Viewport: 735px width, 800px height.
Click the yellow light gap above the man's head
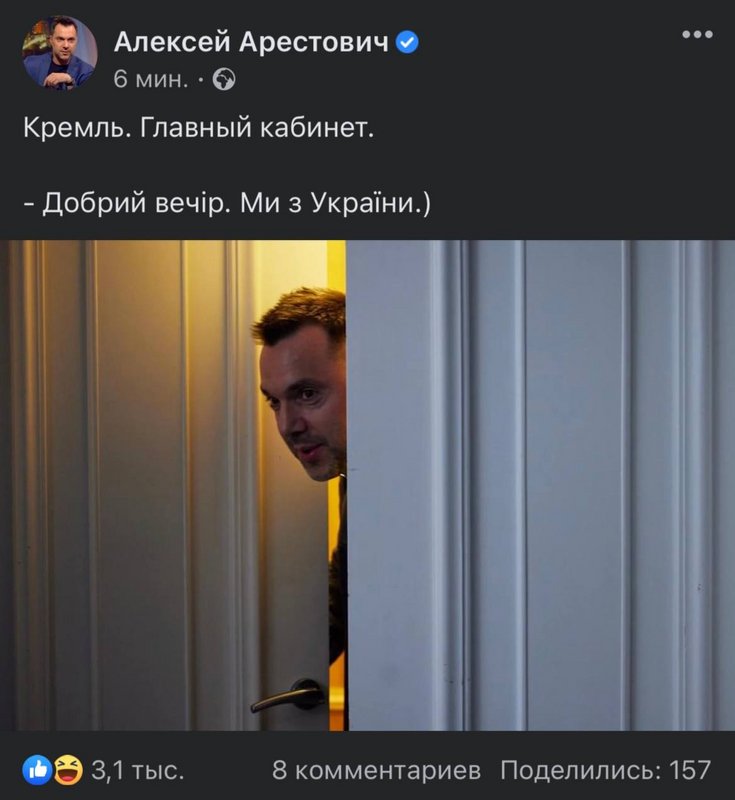[336, 265]
